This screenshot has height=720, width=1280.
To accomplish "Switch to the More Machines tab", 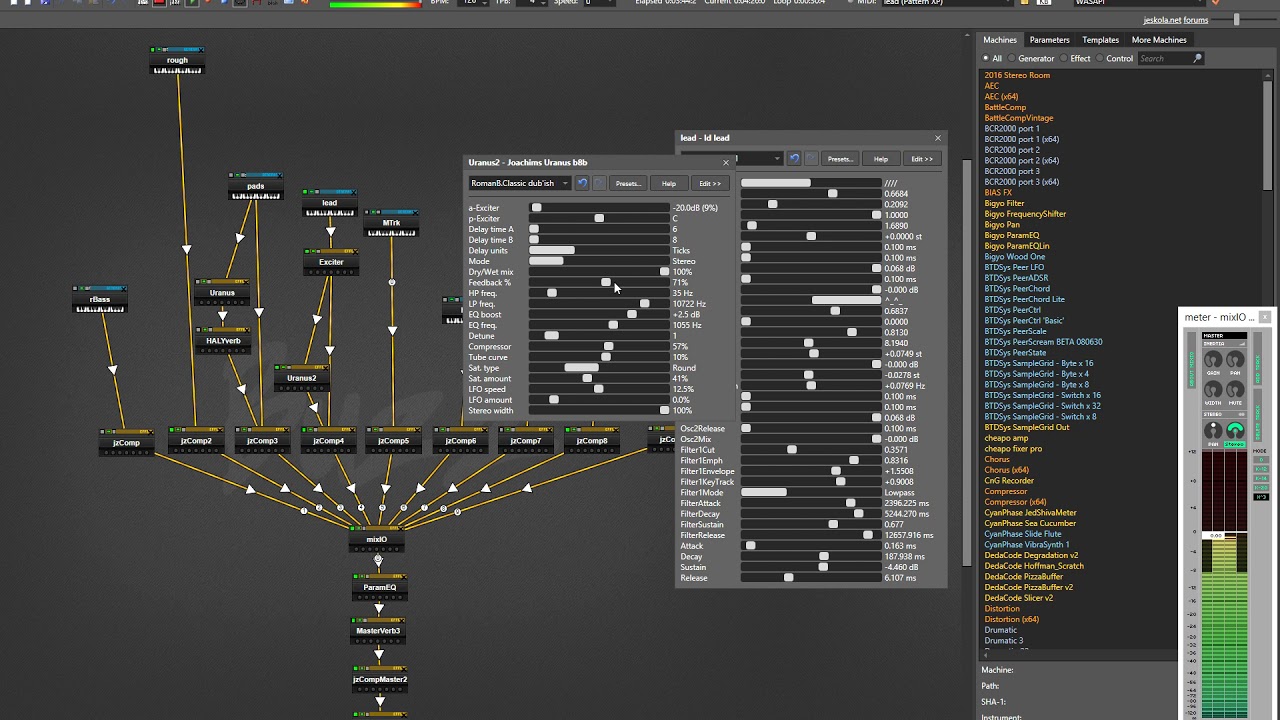I will click(x=1159, y=40).
